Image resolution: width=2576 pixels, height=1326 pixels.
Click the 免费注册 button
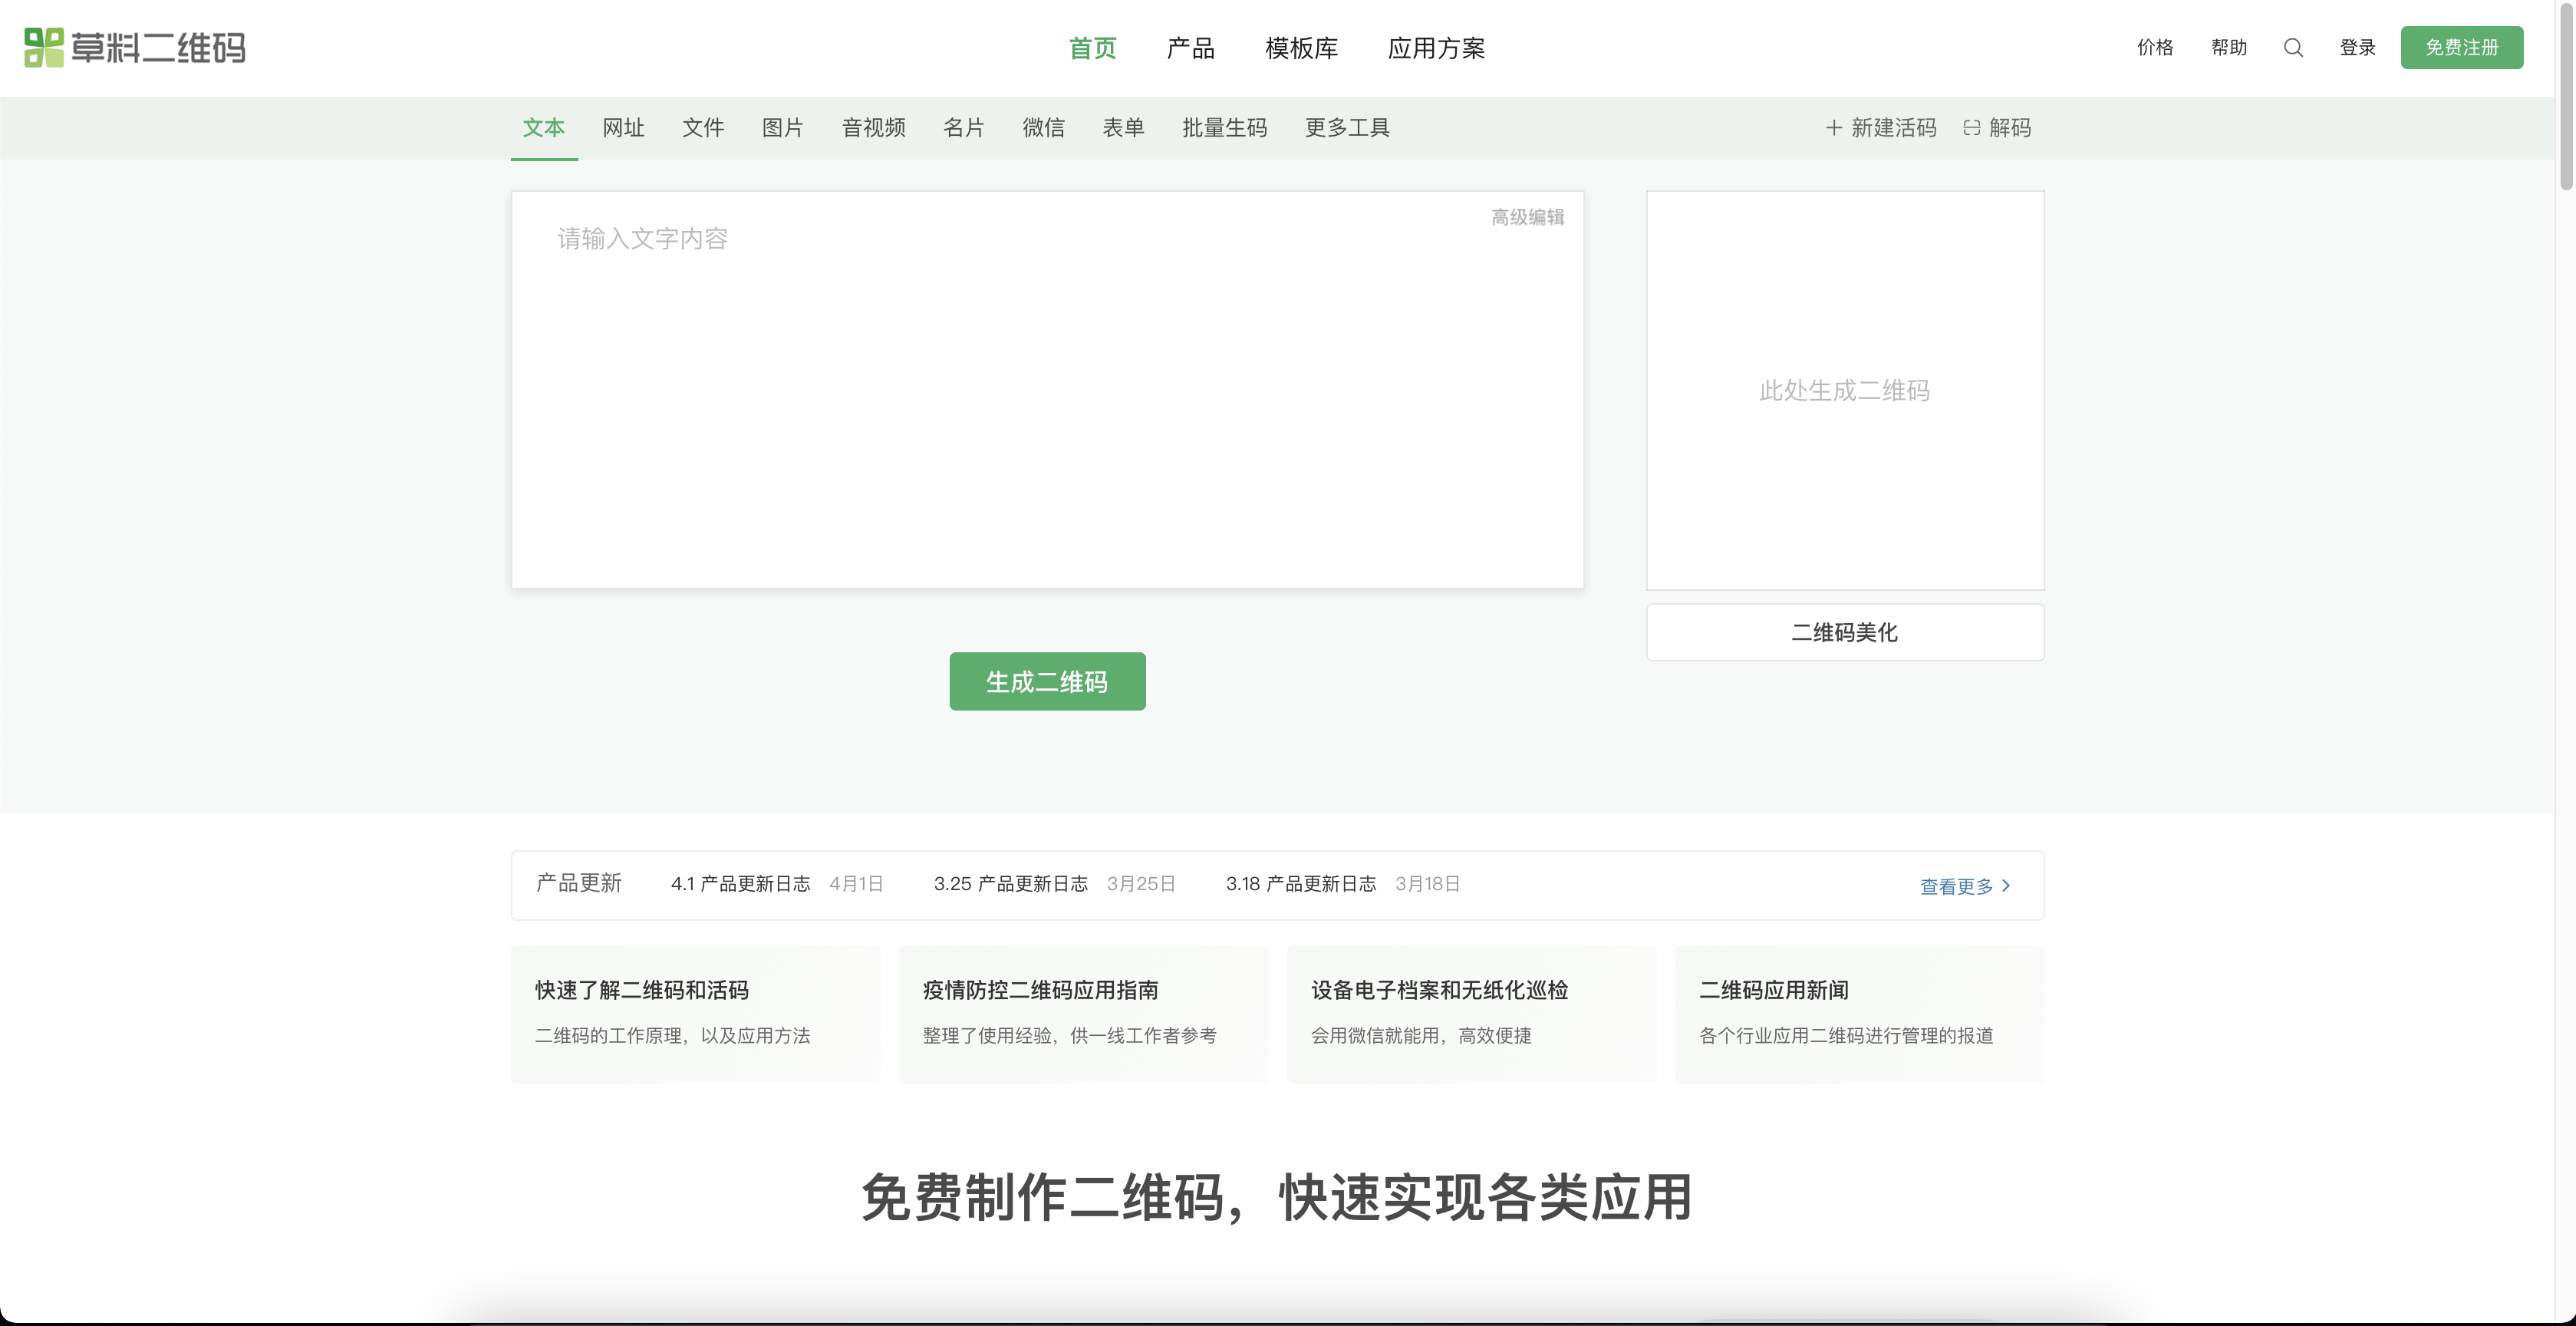(x=2461, y=47)
